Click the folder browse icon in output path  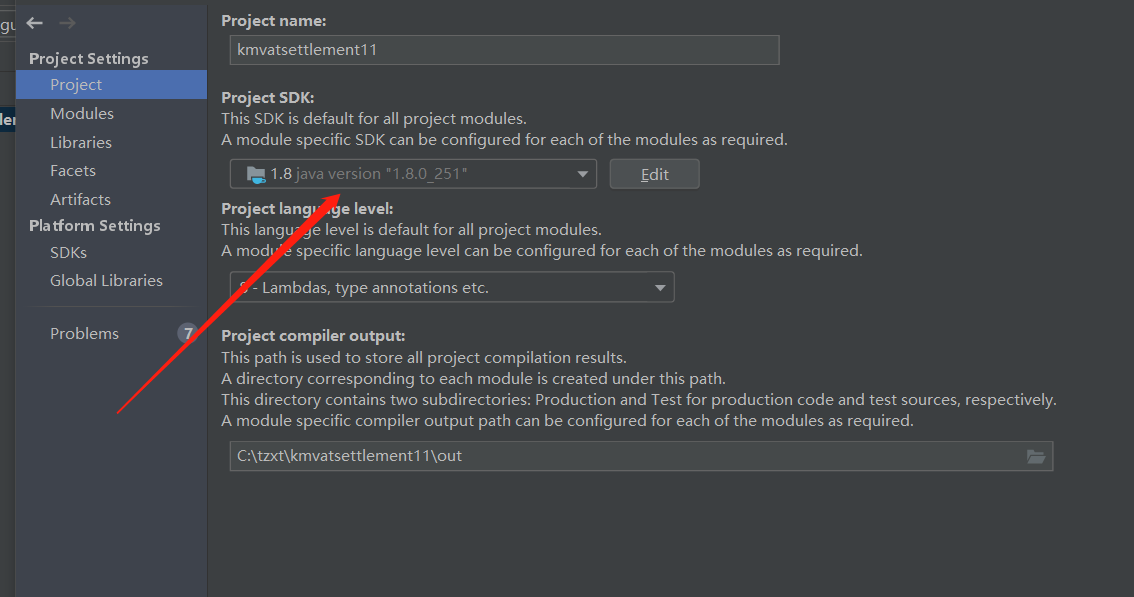[1036, 457]
